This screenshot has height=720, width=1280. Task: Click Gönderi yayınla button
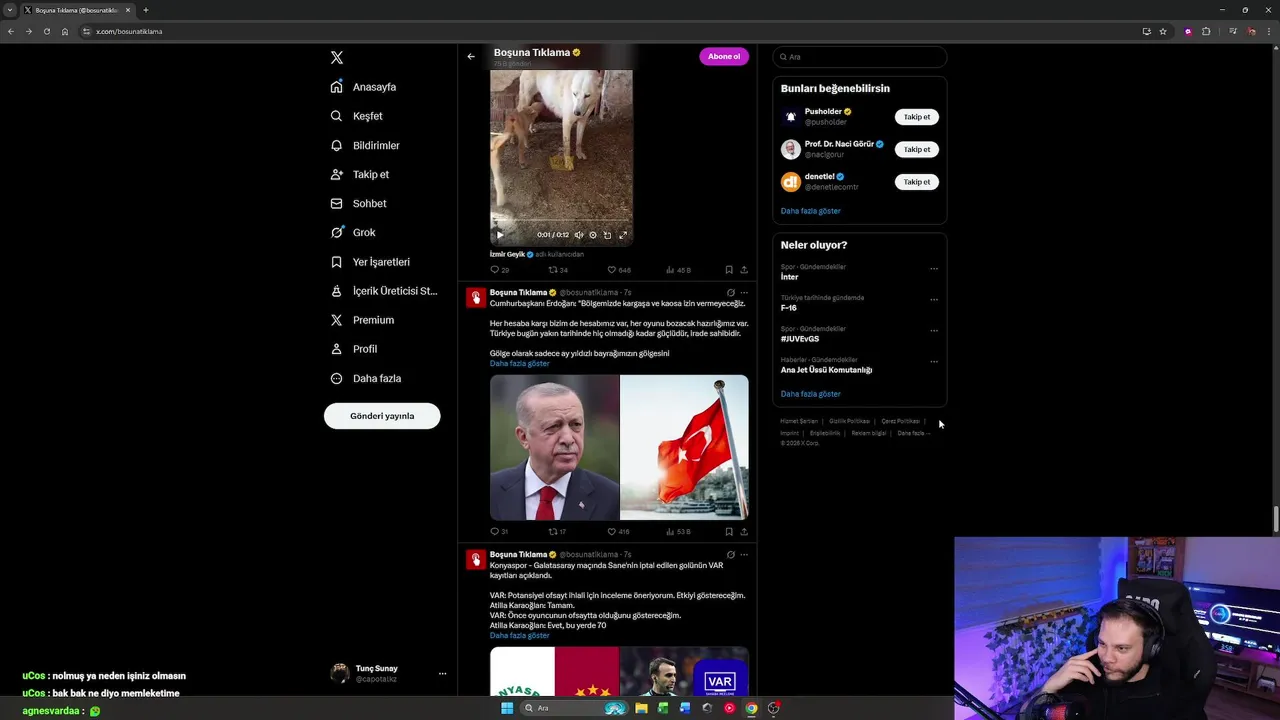tap(382, 416)
